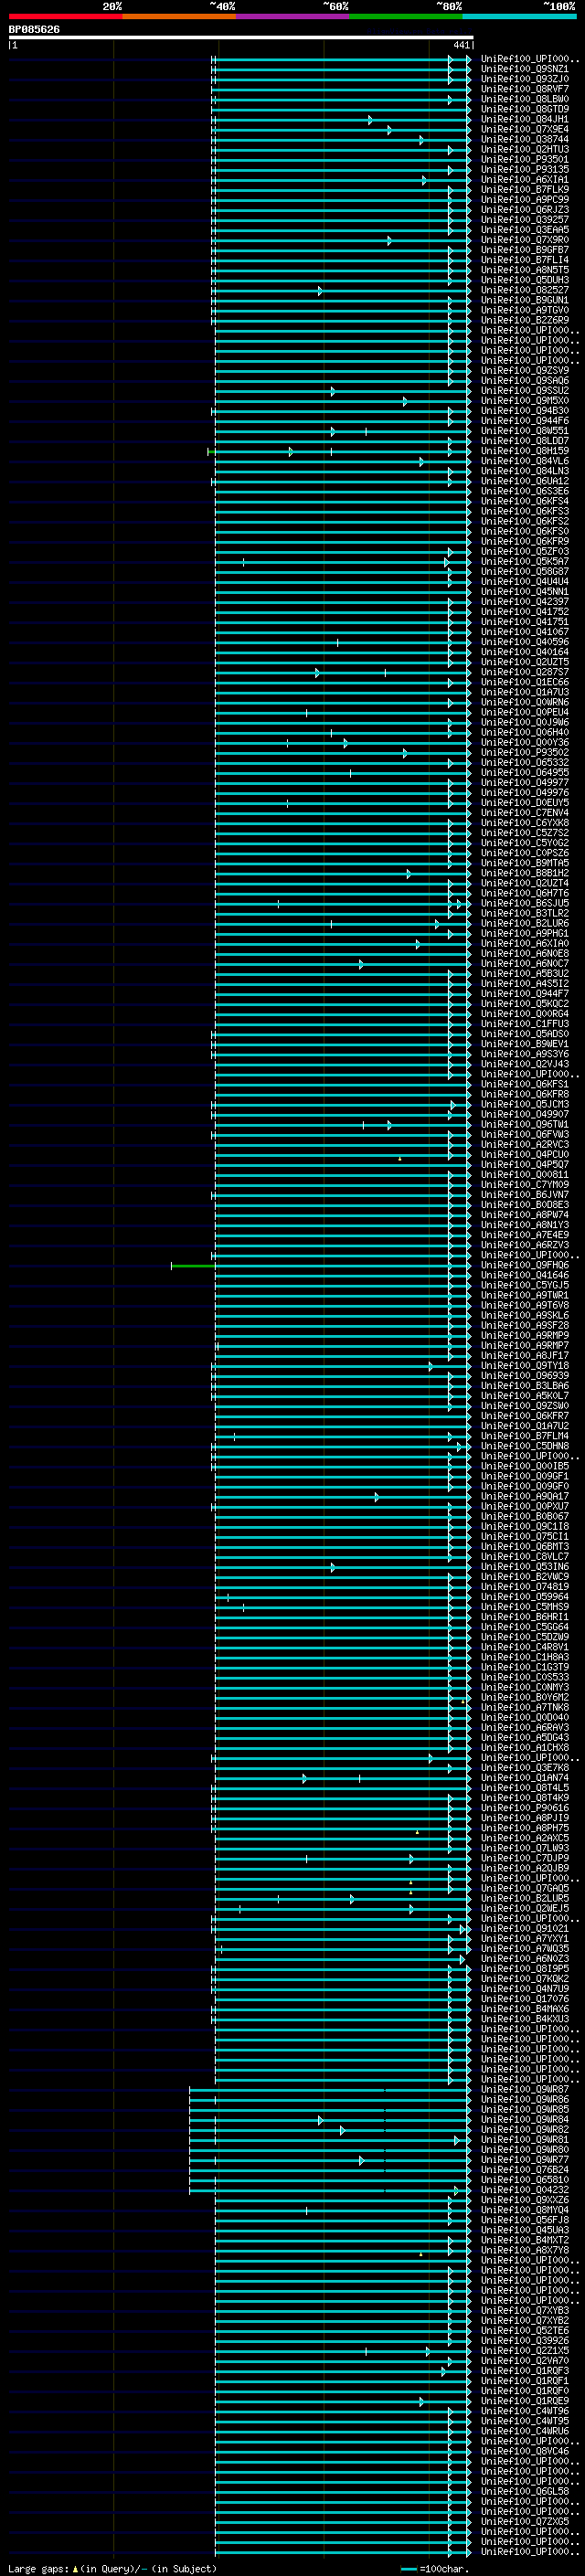Viewport: 585px width, 2576px height.
Task: Select label UniRef100_Q96TW1
Action: pos(525,1124)
